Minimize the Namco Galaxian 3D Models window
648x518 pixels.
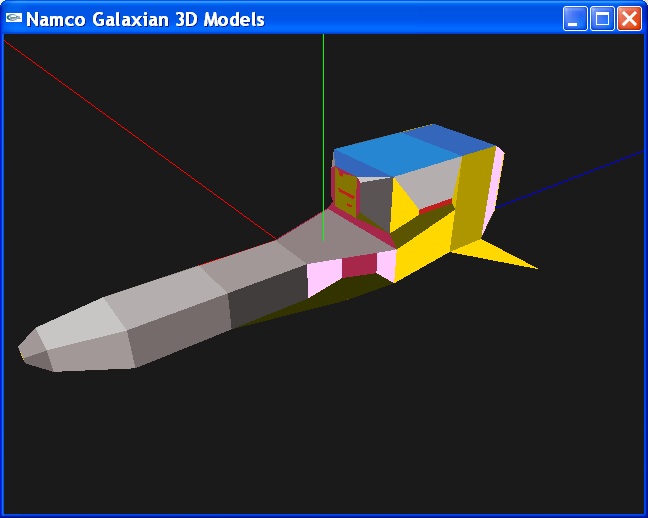pyautogui.click(x=574, y=19)
